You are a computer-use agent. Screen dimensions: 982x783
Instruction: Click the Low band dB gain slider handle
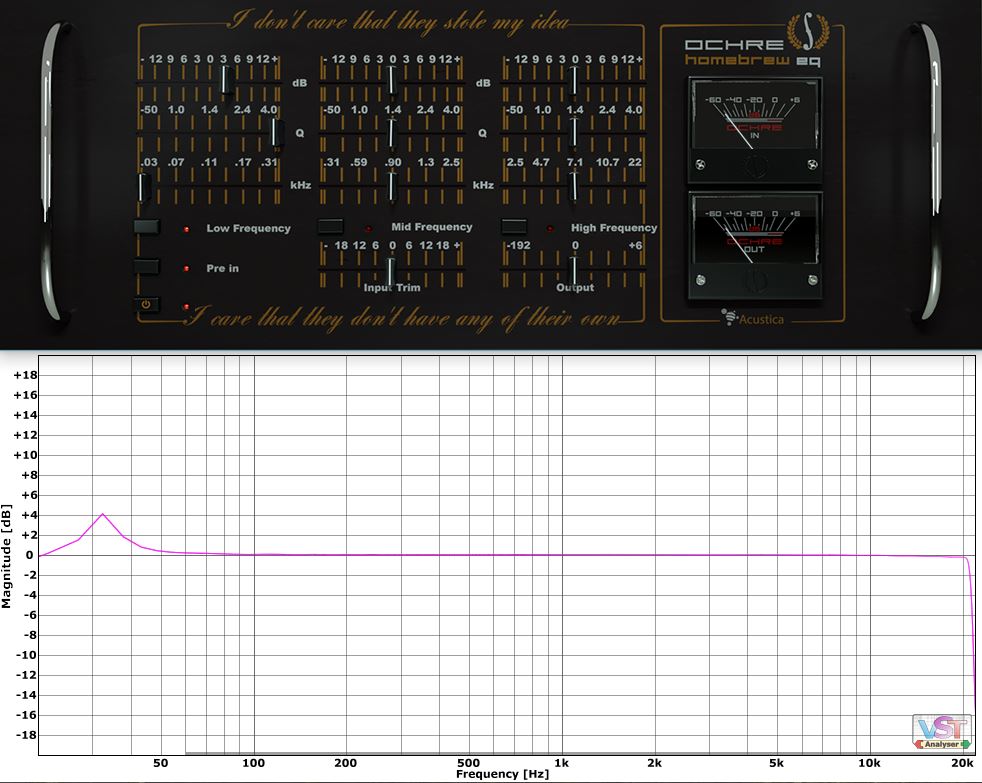tap(227, 80)
